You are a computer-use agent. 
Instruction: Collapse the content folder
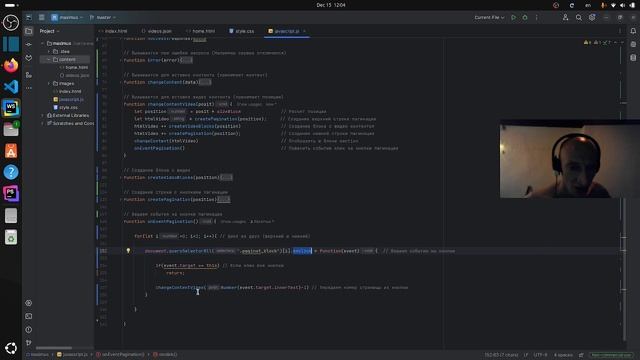[x=49, y=60]
